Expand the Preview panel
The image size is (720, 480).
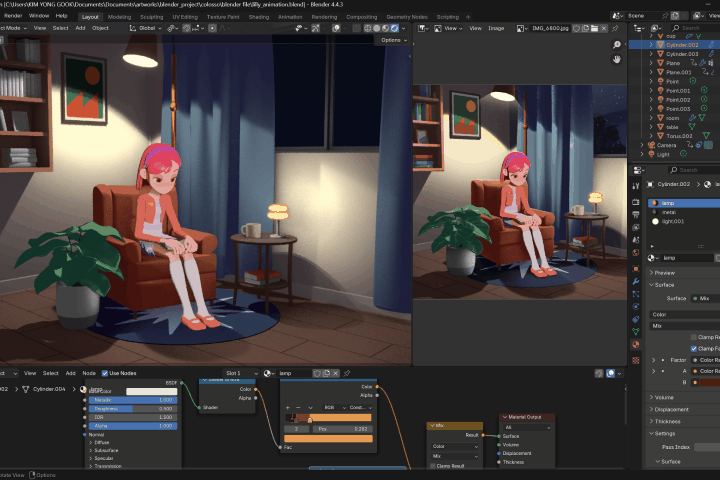[662, 273]
